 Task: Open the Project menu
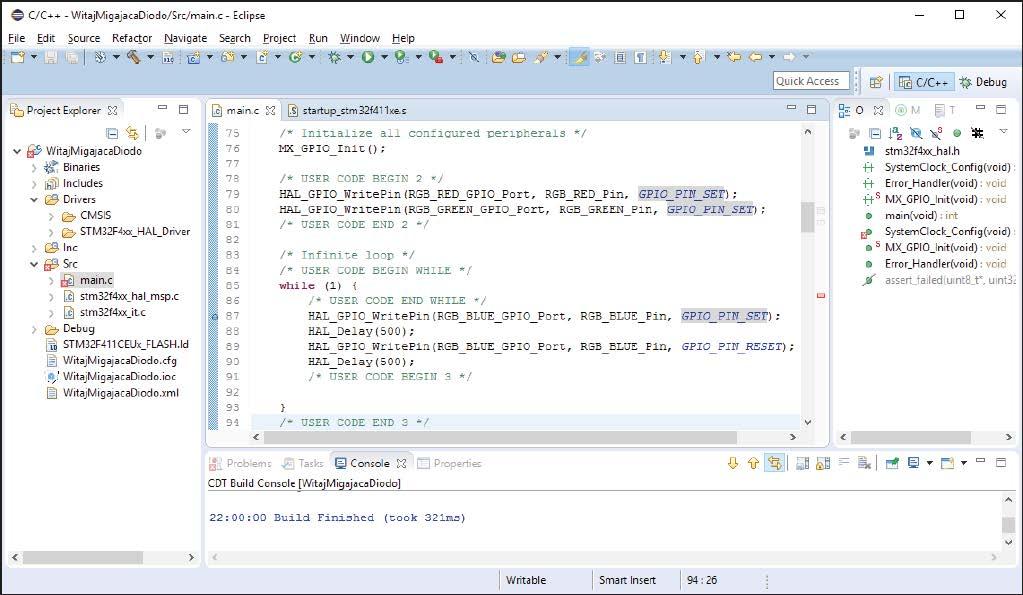coord(279,38)
